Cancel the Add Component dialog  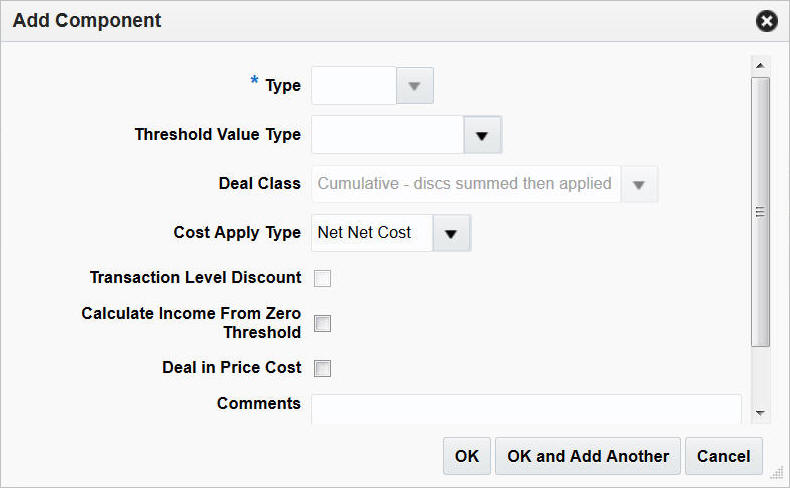pos(724,456)
